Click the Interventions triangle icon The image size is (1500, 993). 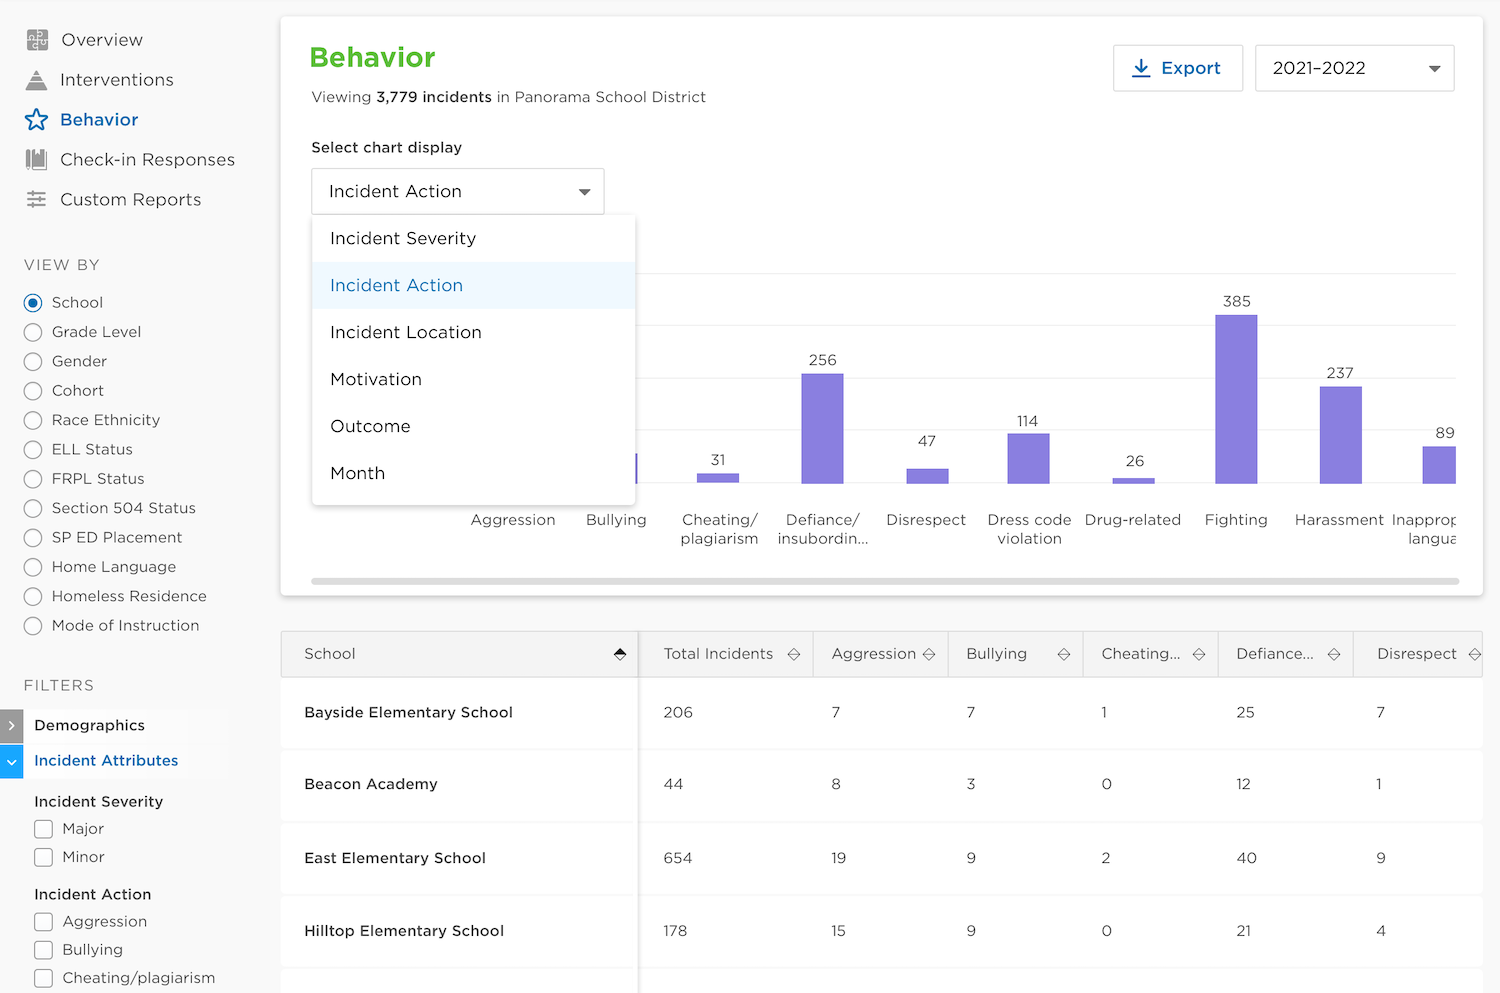(36, 80)
